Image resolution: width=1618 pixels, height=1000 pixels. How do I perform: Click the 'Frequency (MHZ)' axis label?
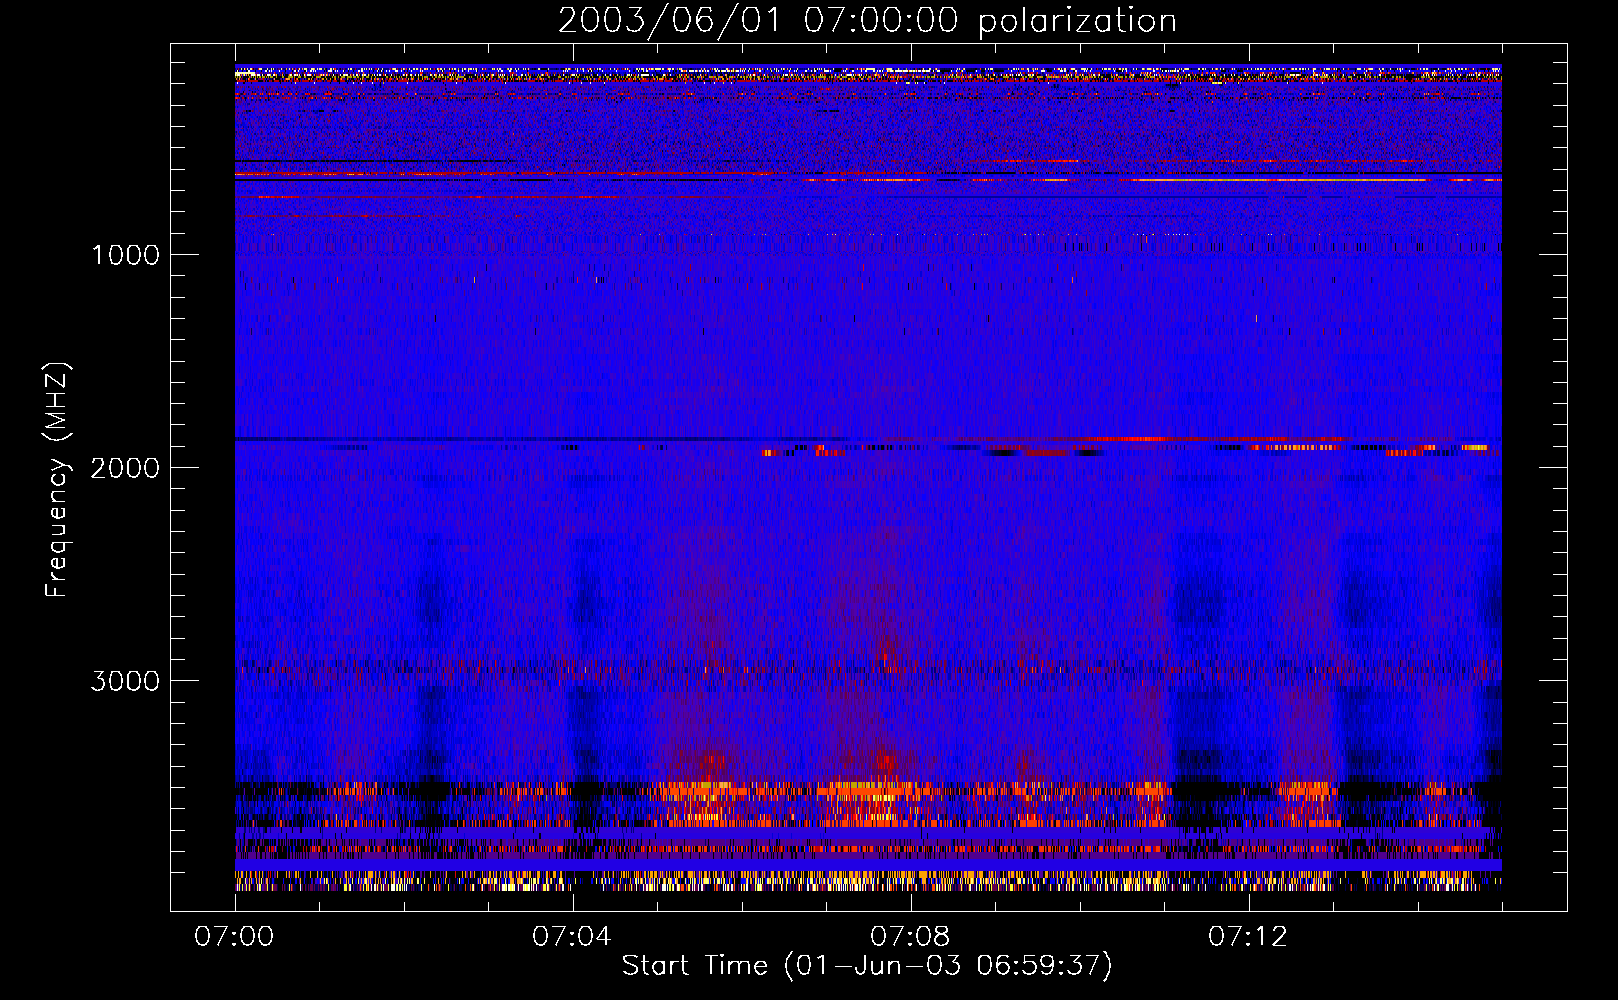57,480
